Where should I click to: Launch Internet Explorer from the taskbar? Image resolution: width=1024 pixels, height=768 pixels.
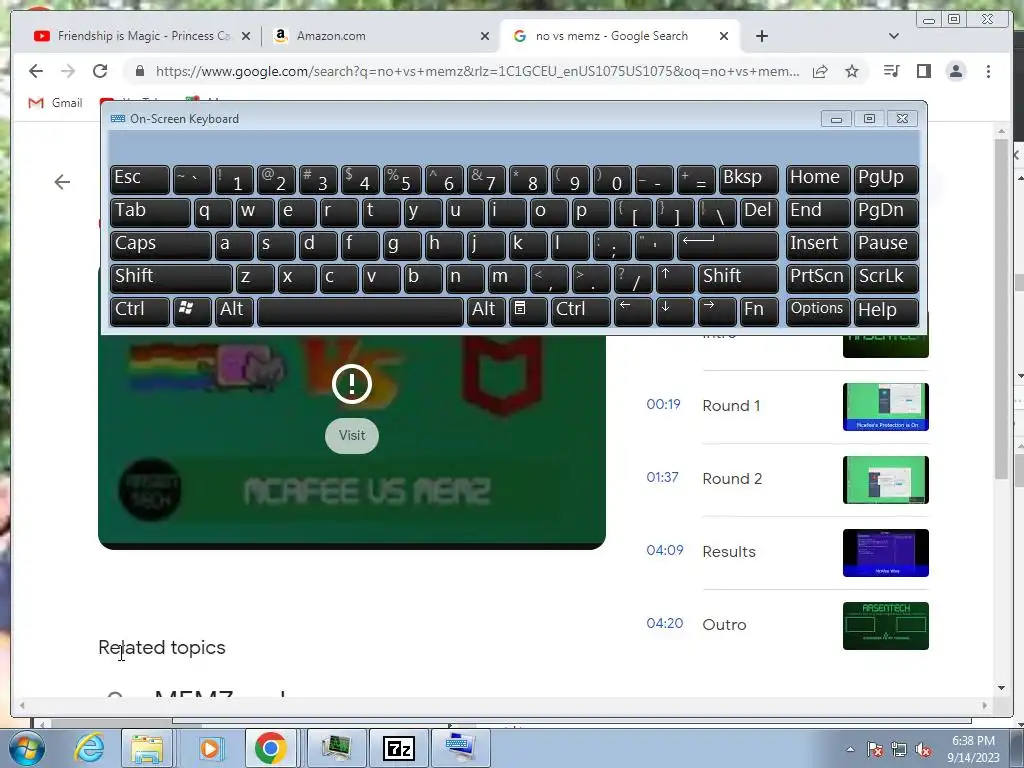point(89,748)
